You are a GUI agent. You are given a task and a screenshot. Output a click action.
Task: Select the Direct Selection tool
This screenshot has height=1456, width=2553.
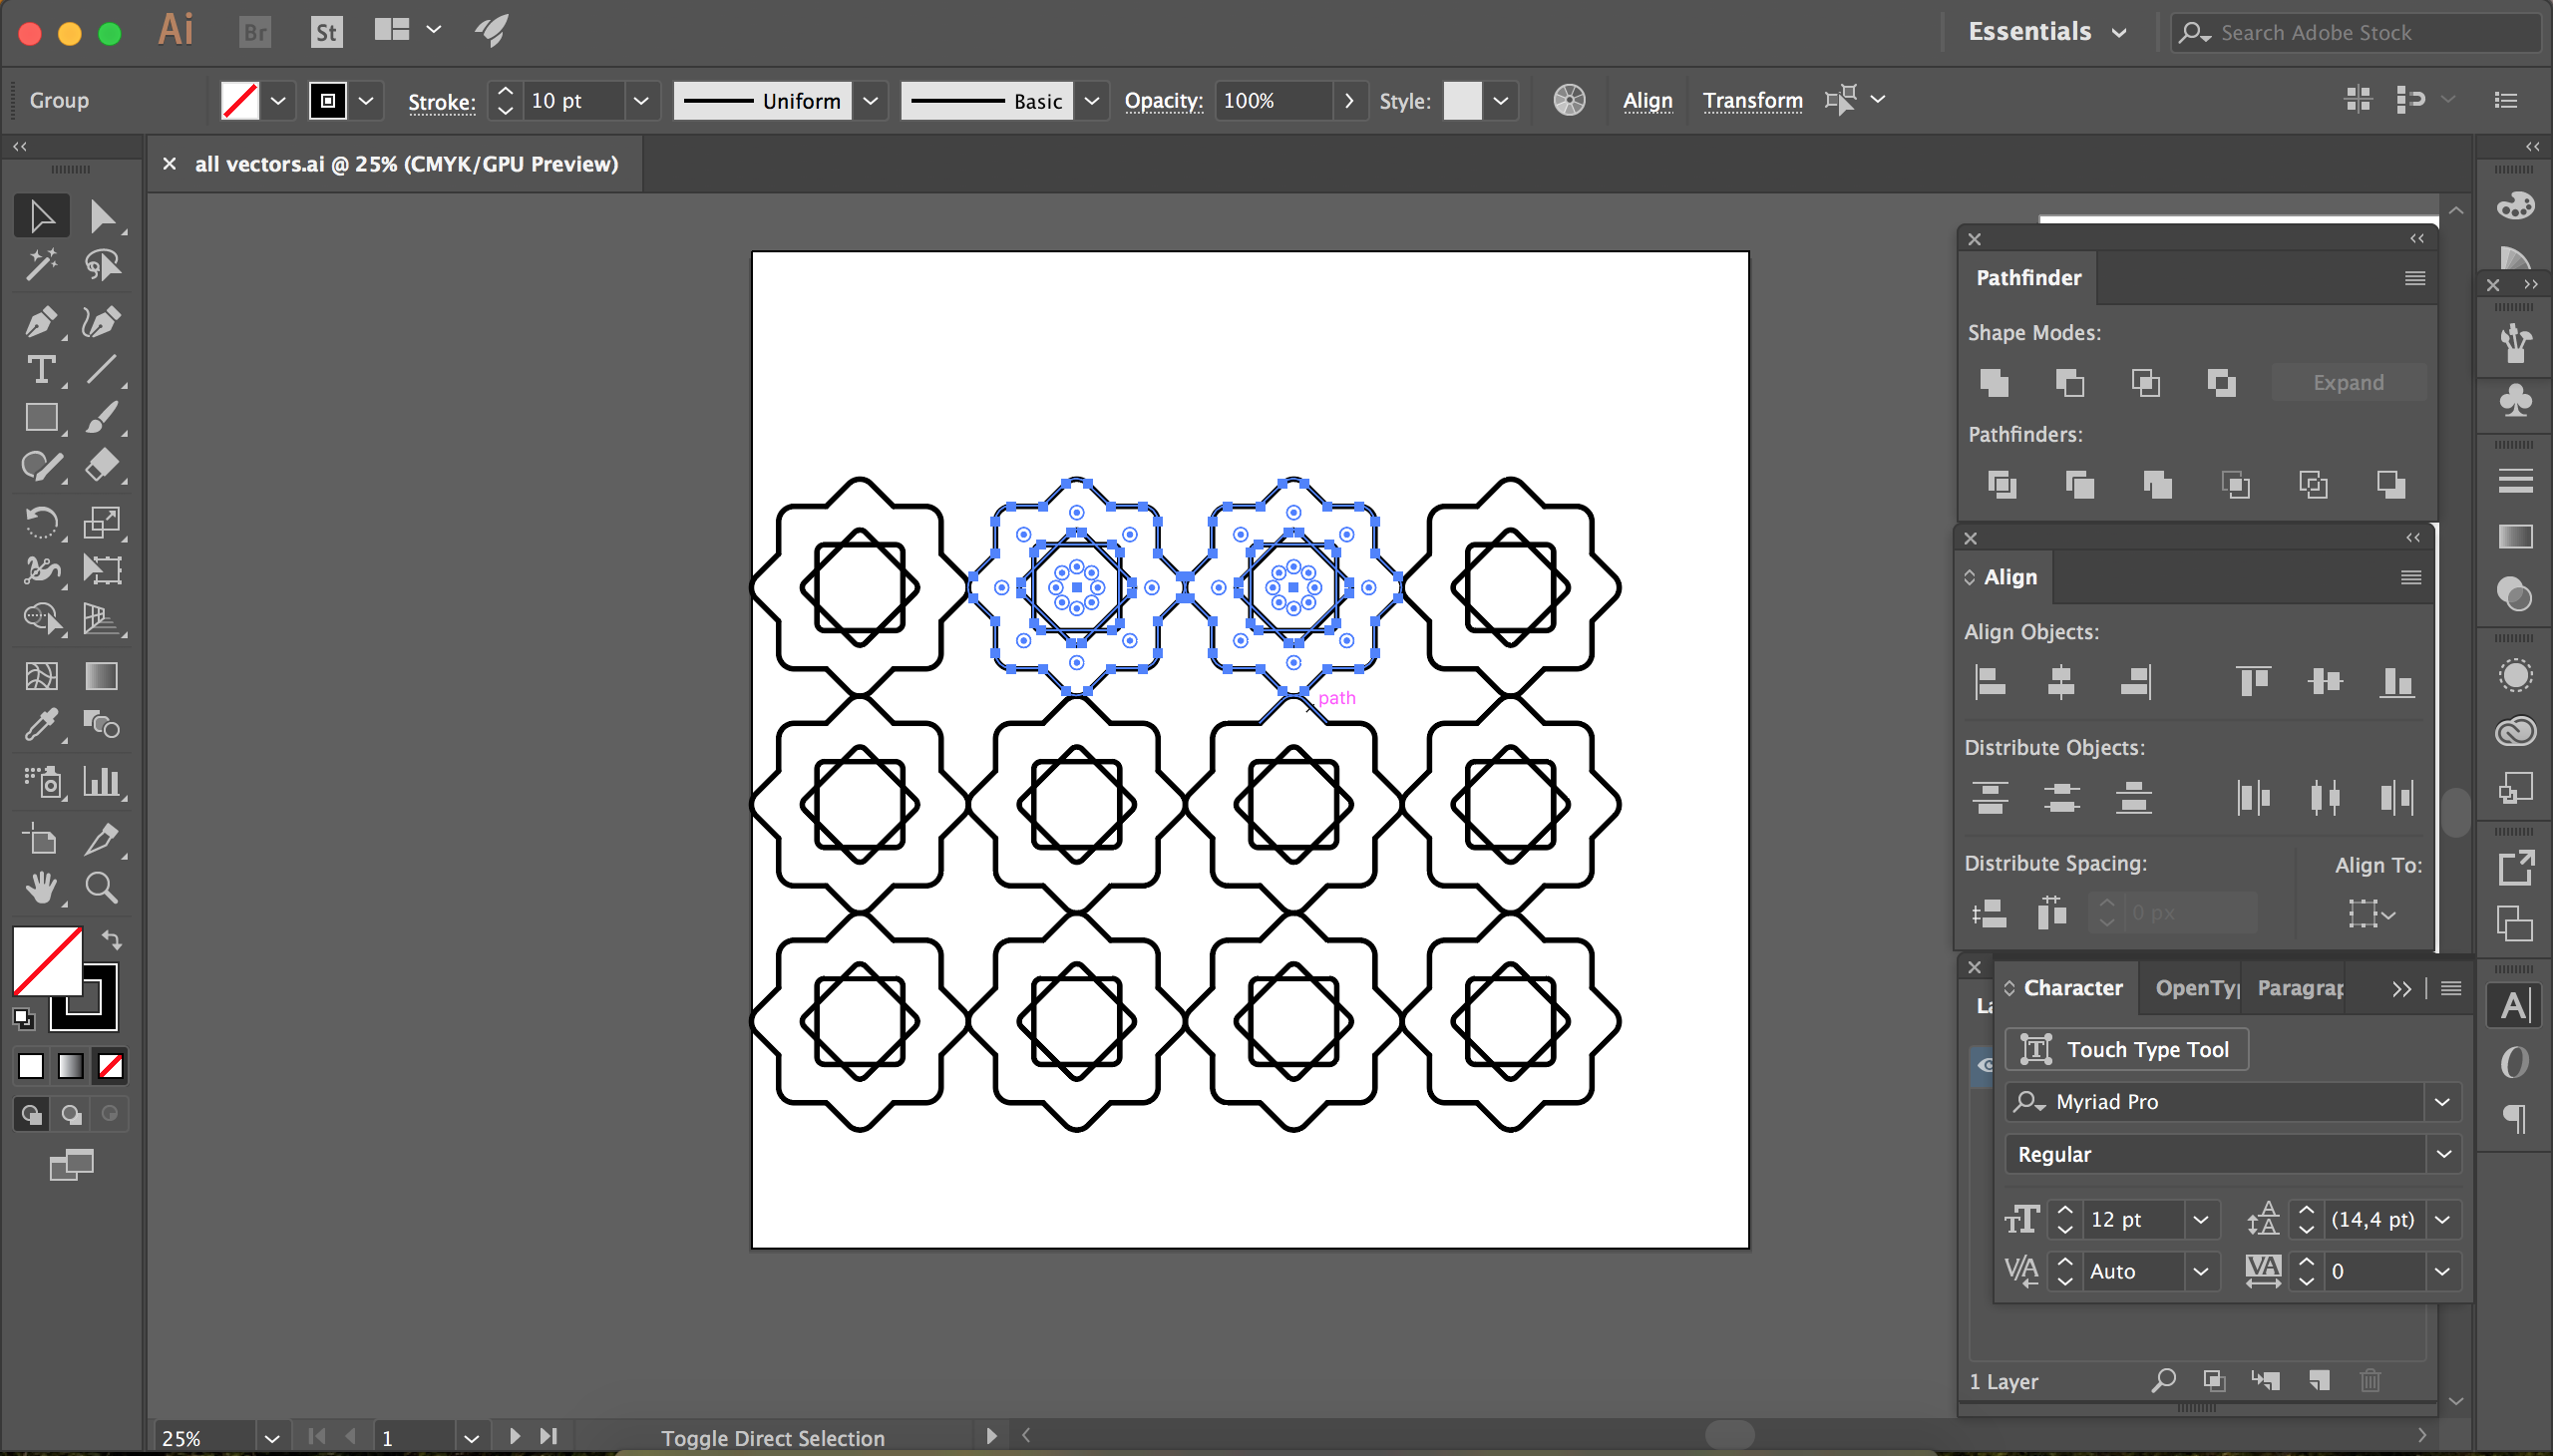click(101, 216)
